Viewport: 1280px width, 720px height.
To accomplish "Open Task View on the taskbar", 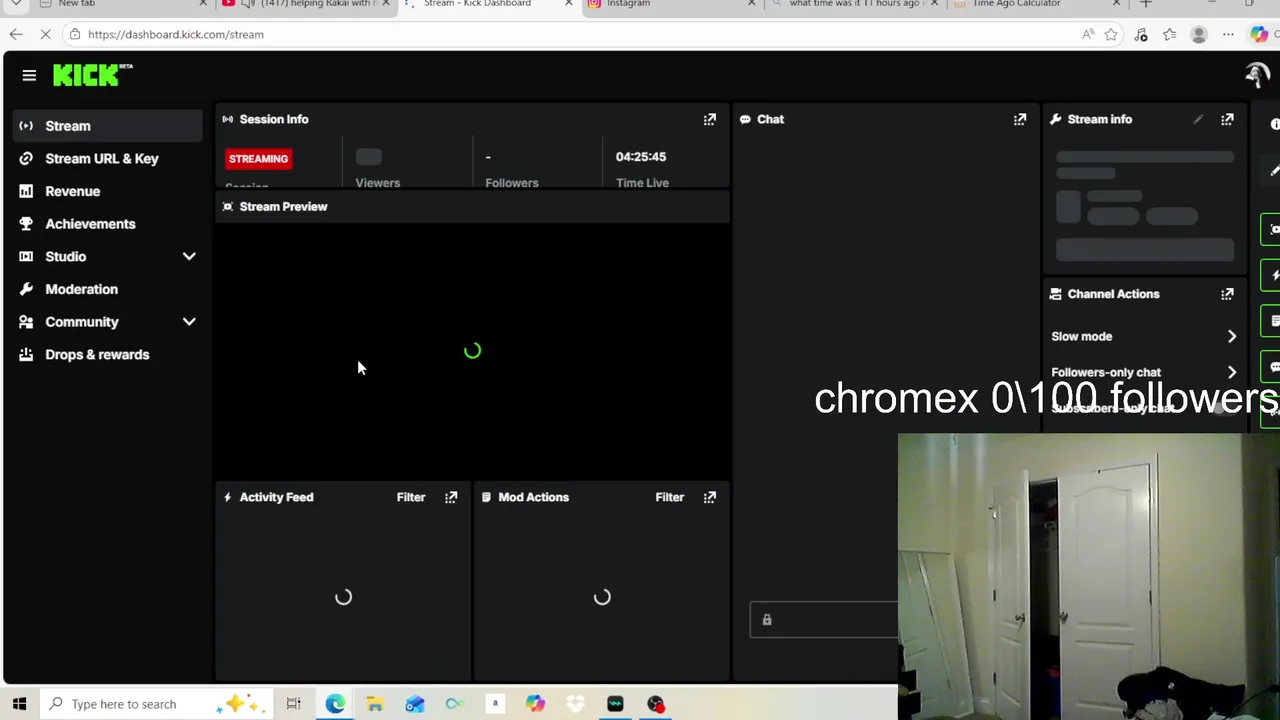I will point(293,704).
